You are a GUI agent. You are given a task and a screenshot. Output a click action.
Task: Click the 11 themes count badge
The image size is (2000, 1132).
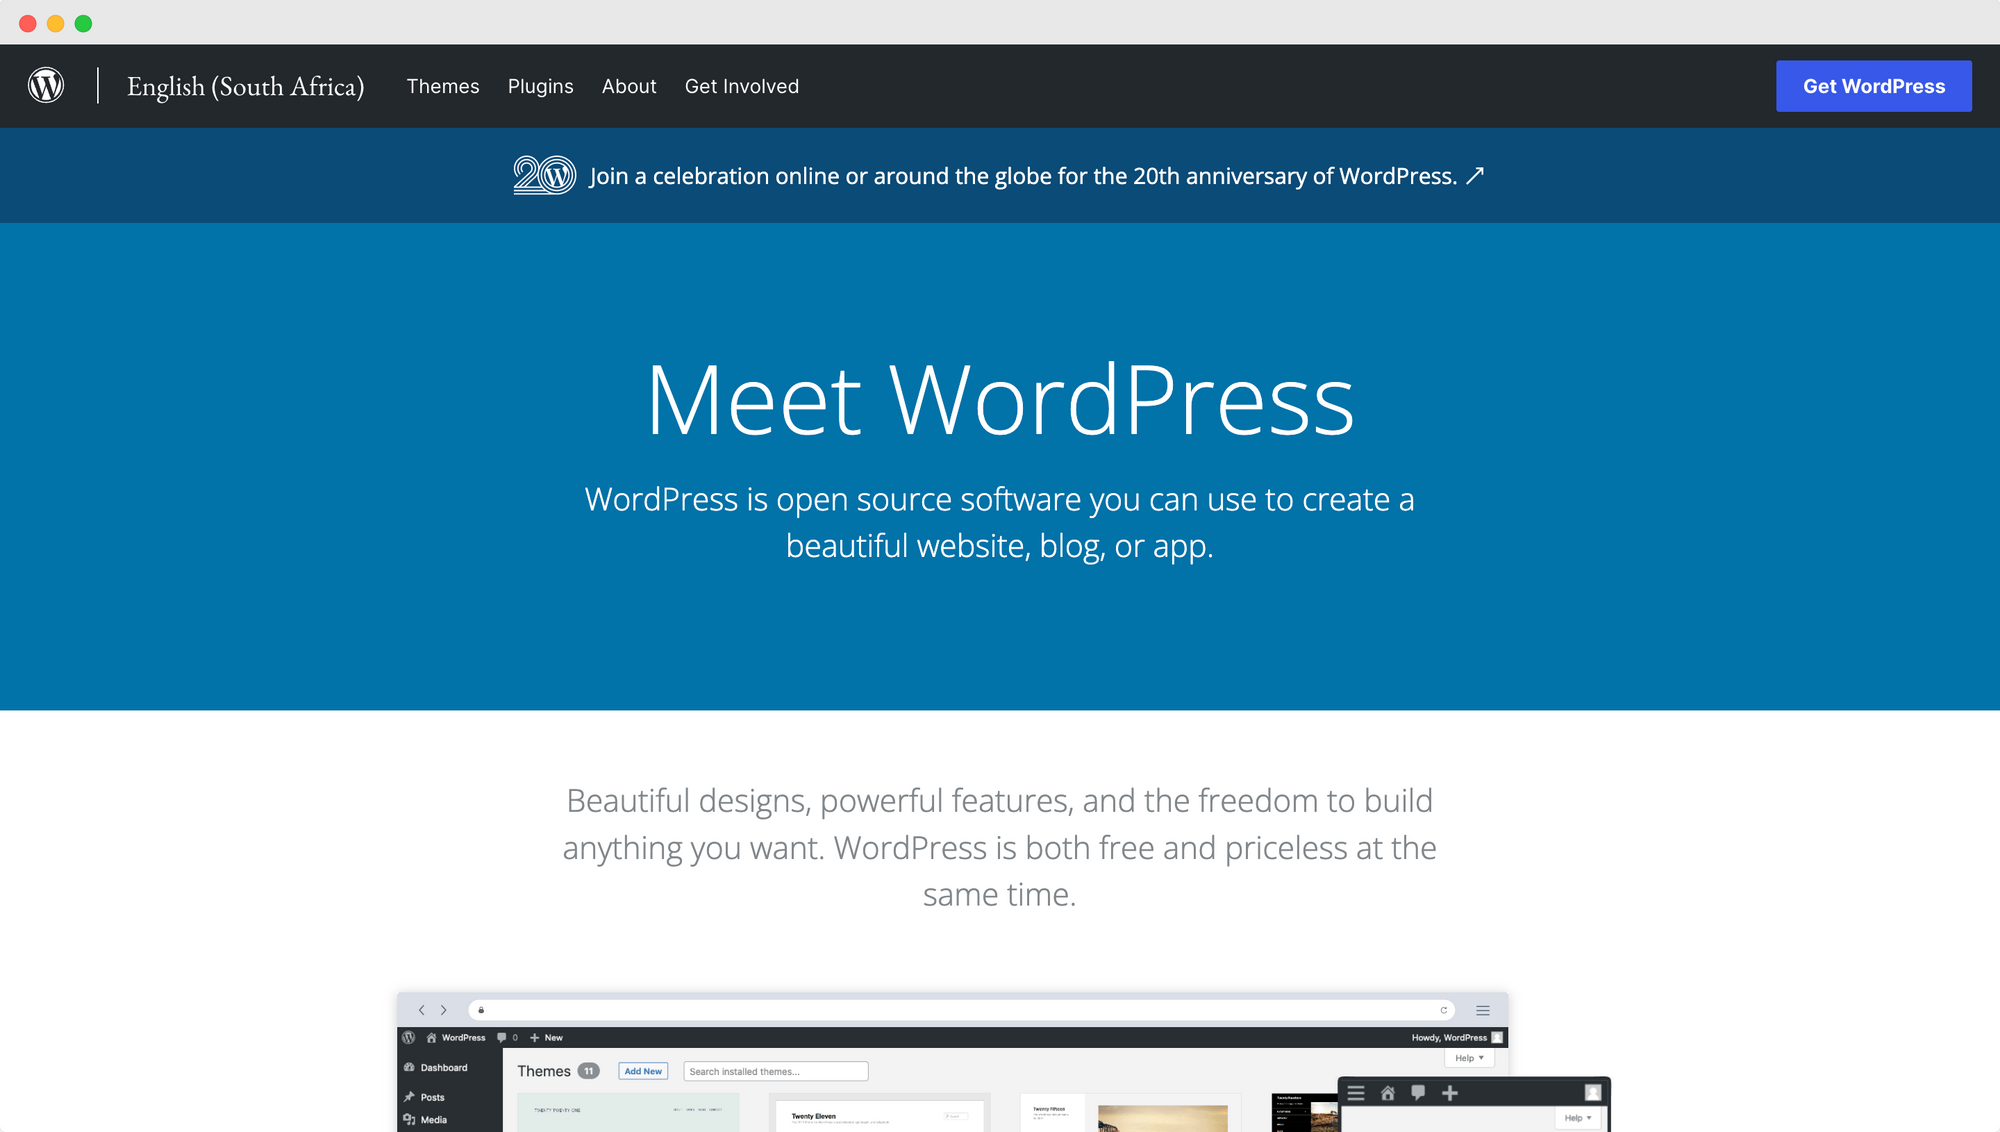pos(589,1071)
